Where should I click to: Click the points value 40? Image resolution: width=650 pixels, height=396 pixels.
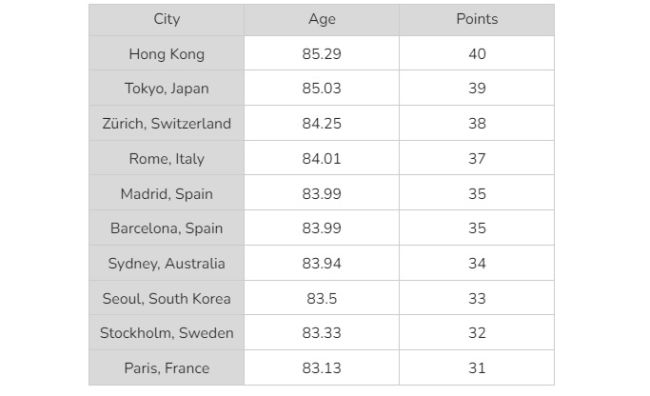click(477, 53)
